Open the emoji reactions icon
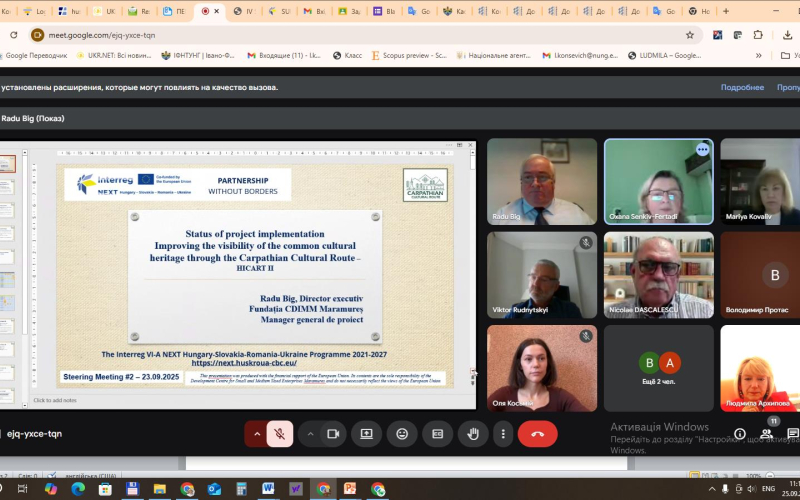The width and height of the screenshot is (800, 500). (x=402, y=434)
